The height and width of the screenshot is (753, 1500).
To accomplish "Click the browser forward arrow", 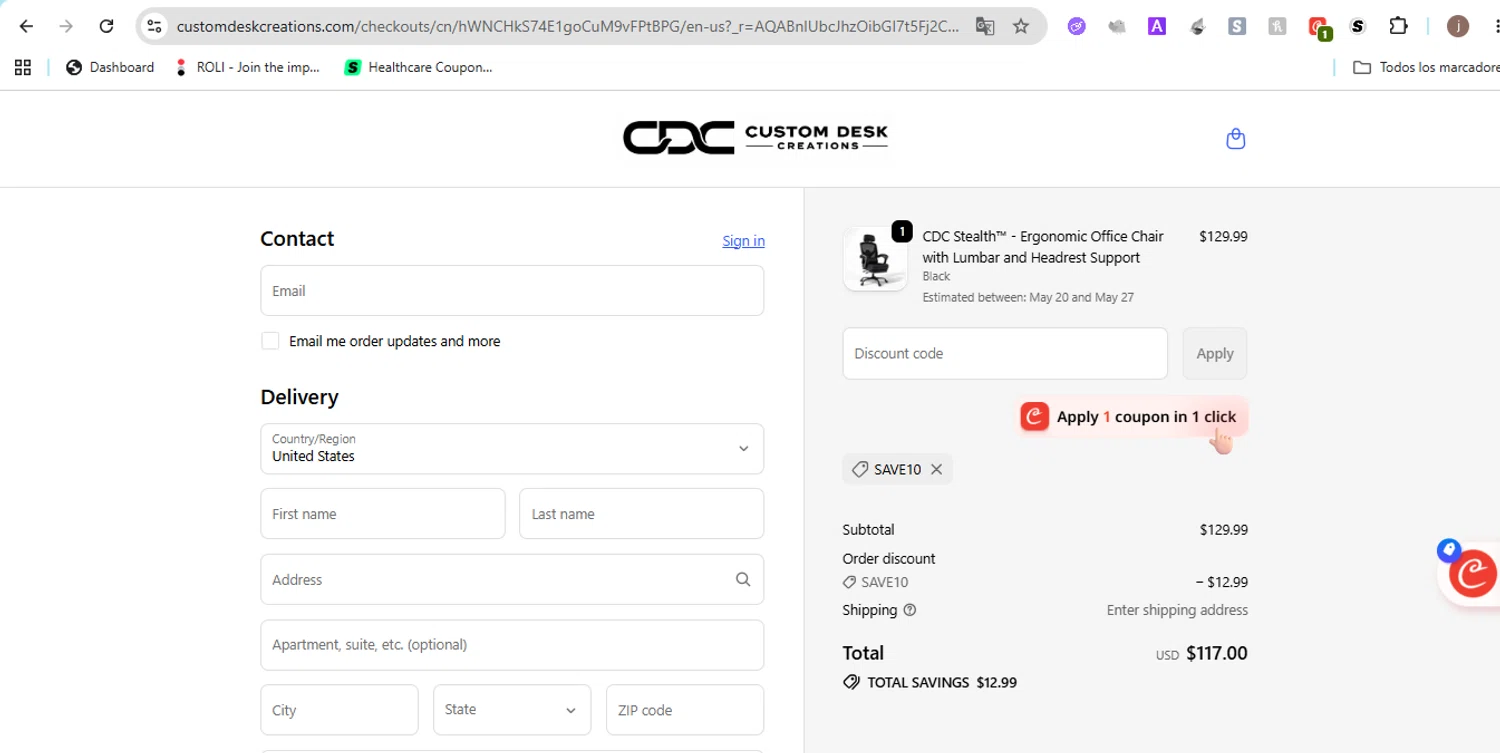I will click(66, 26).
